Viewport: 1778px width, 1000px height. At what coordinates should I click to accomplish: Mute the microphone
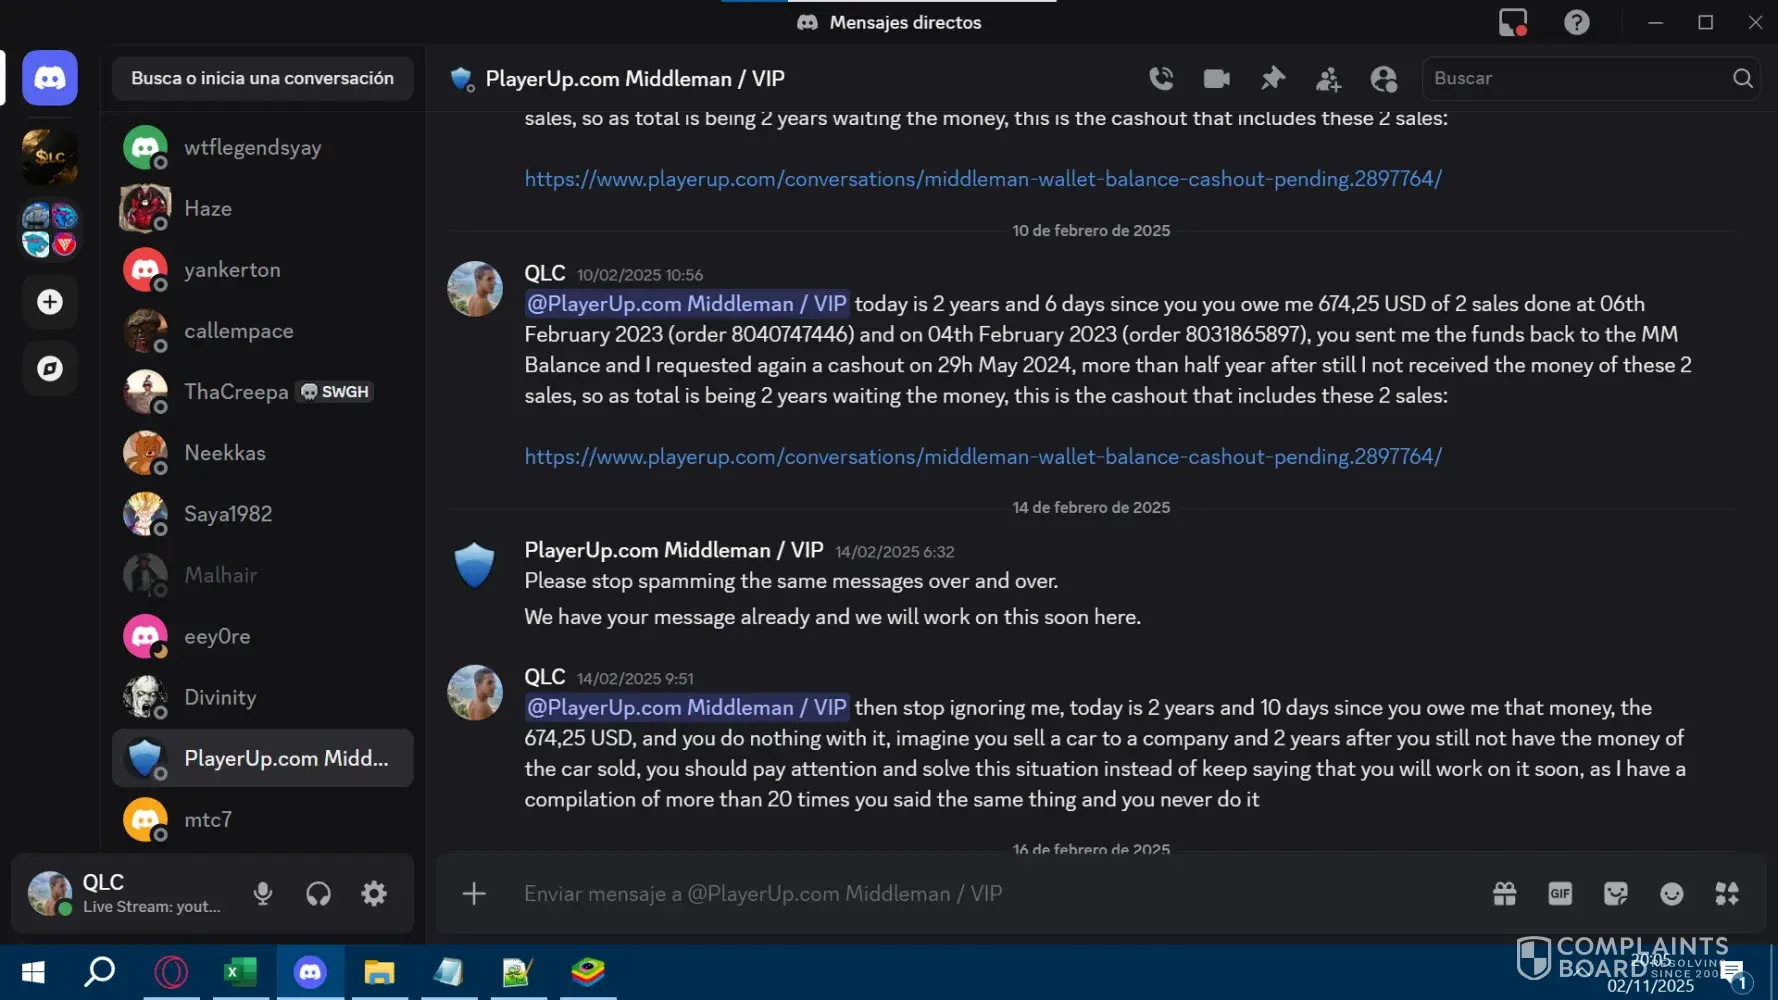(x=263, y=893)
